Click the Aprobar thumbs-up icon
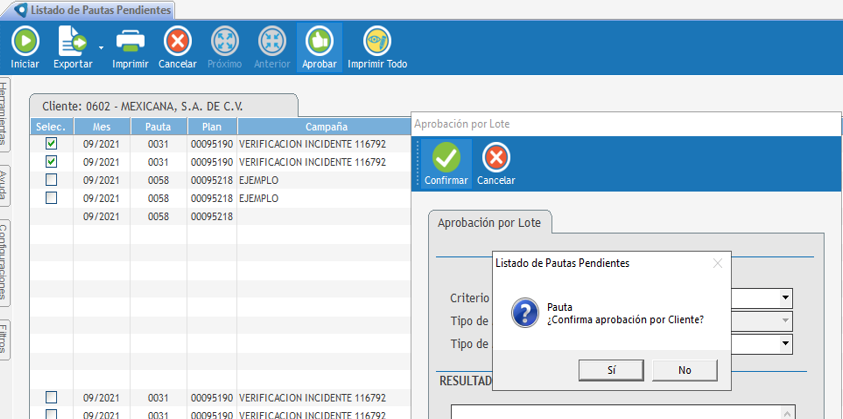Image resolution: width=843 pixels, height=419 pixels. pyautogui.click(x=320, y=41)
